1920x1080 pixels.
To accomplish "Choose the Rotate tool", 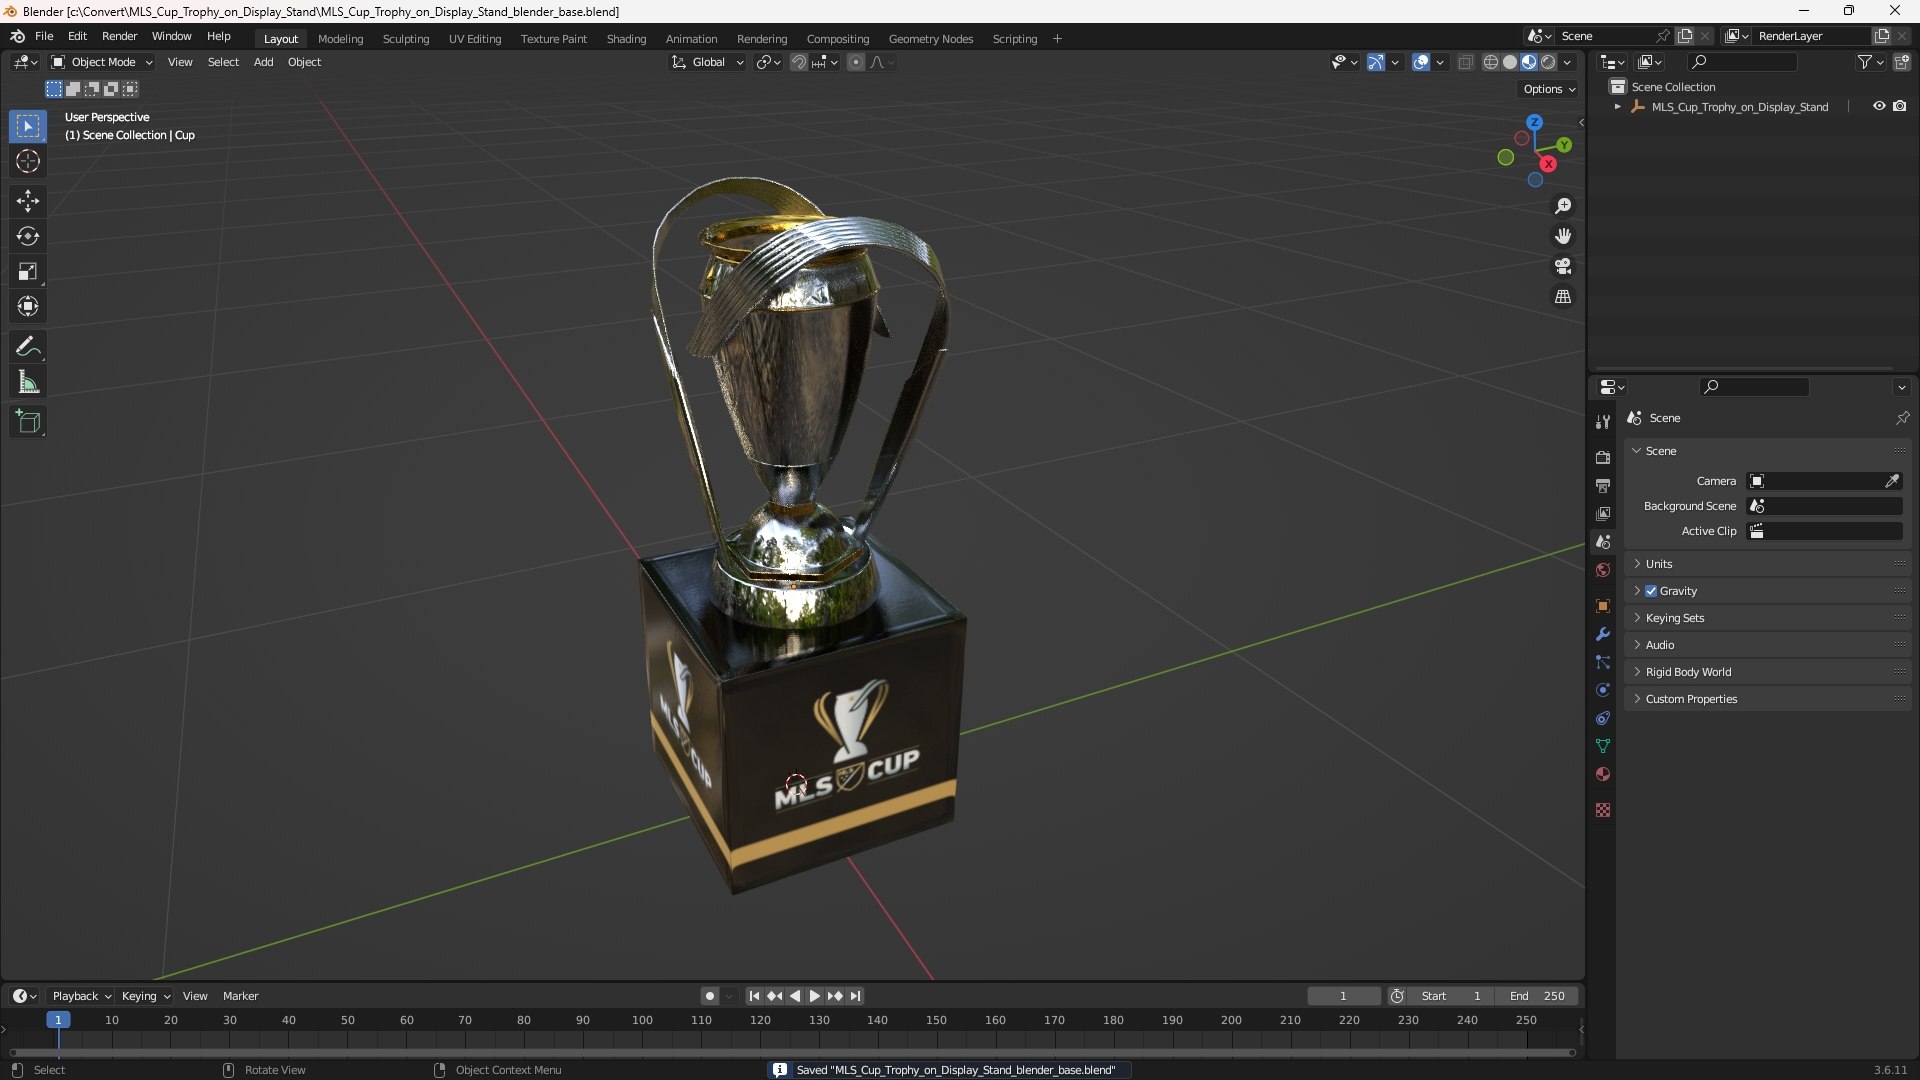I will pyautogui.click(x=28, y=236).
